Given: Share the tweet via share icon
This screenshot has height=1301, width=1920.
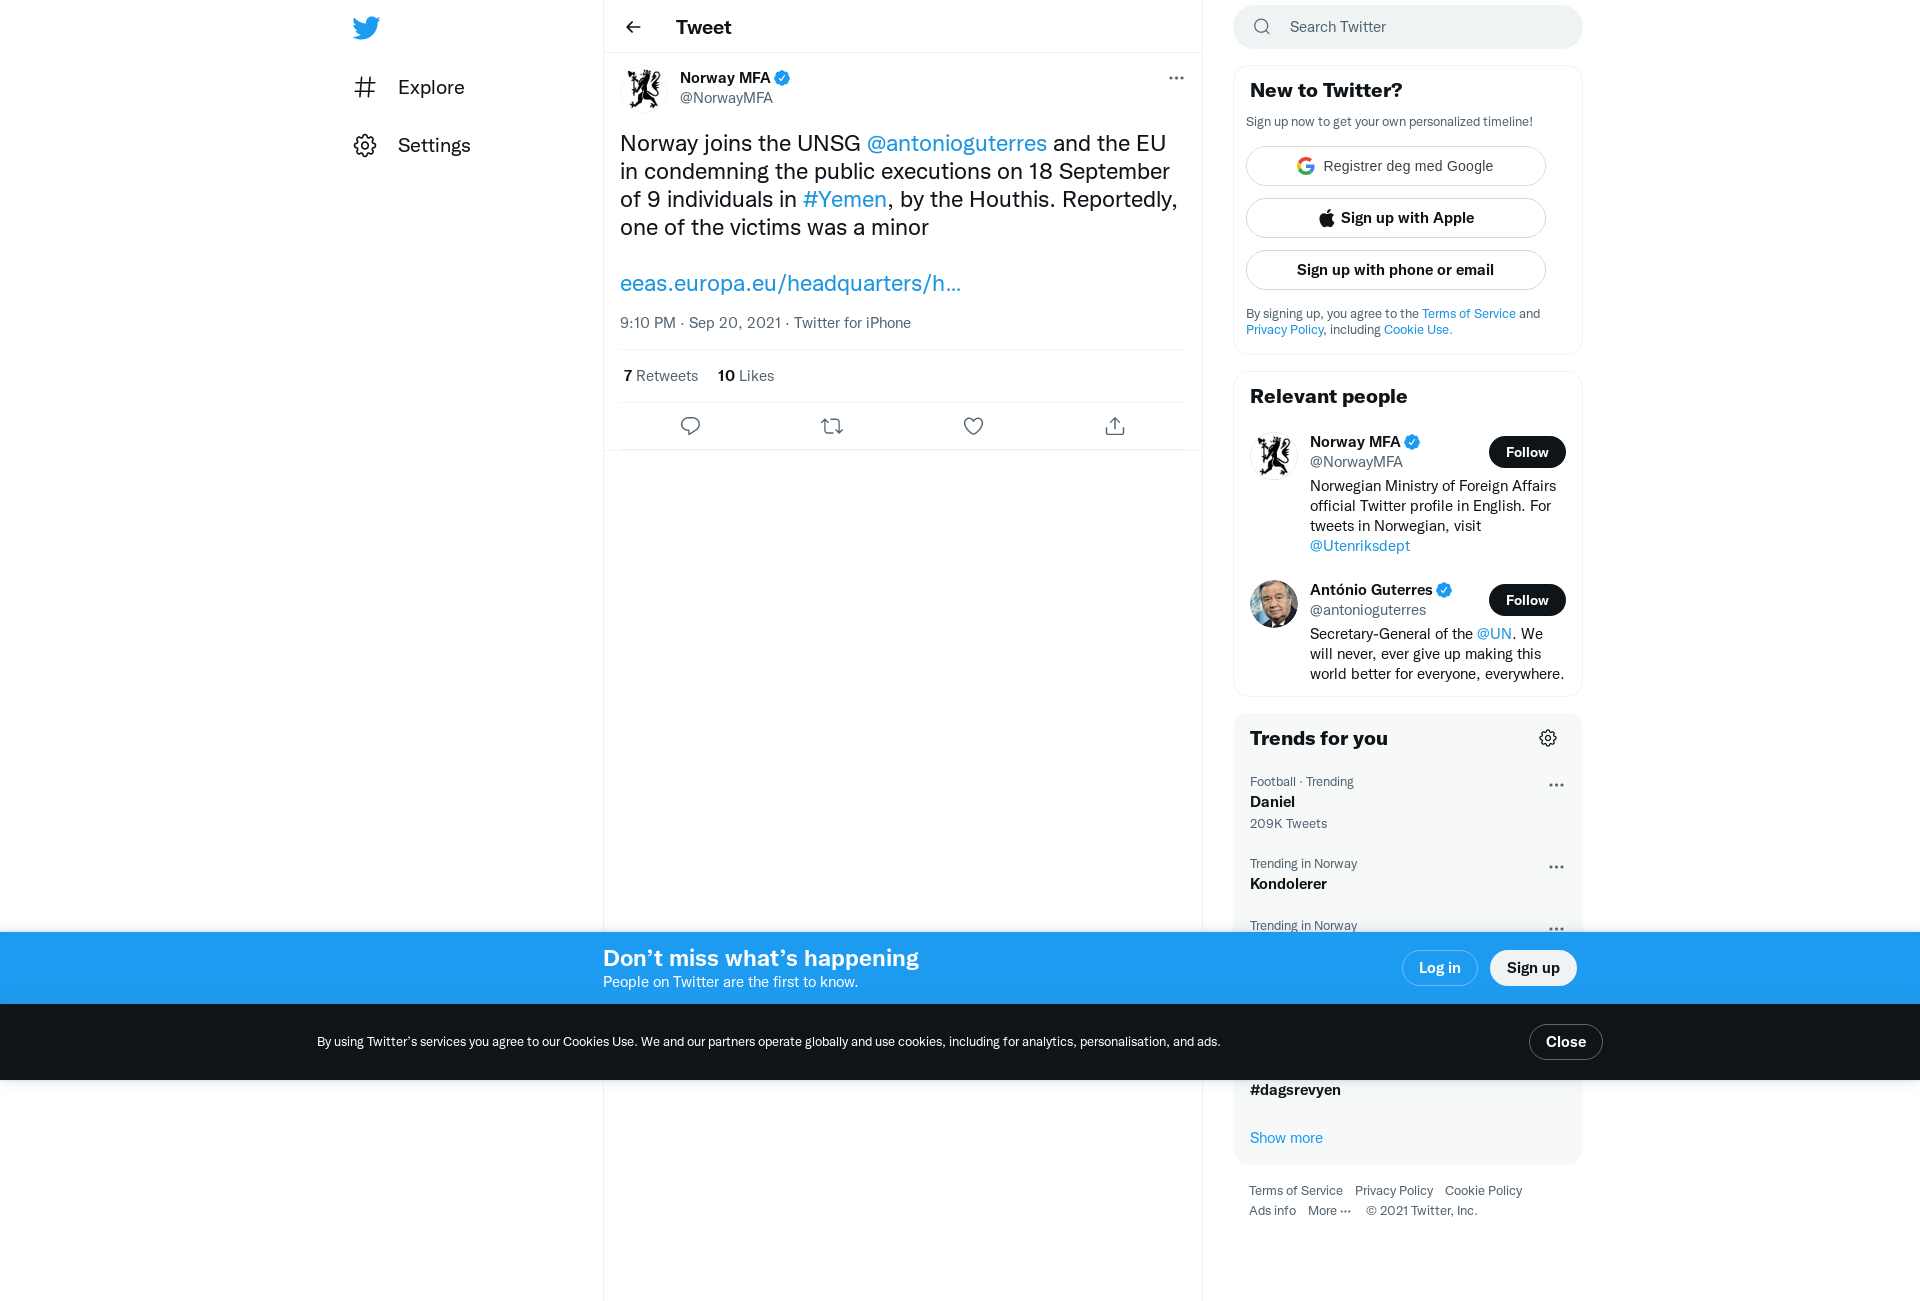Looking at the screenshot, I should point(1115,426).
